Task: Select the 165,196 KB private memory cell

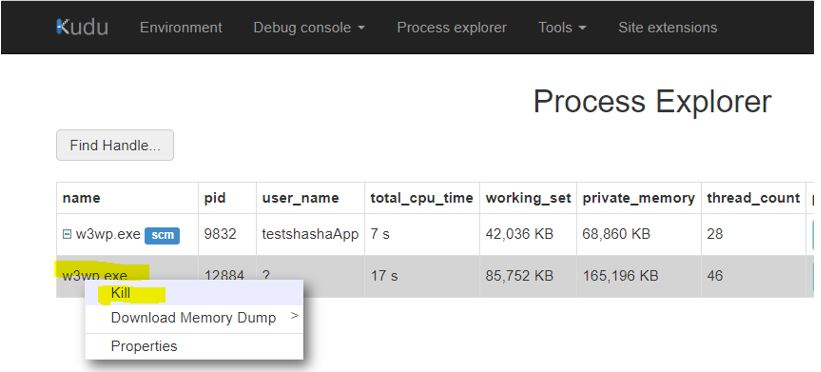Action: [638, 276]
